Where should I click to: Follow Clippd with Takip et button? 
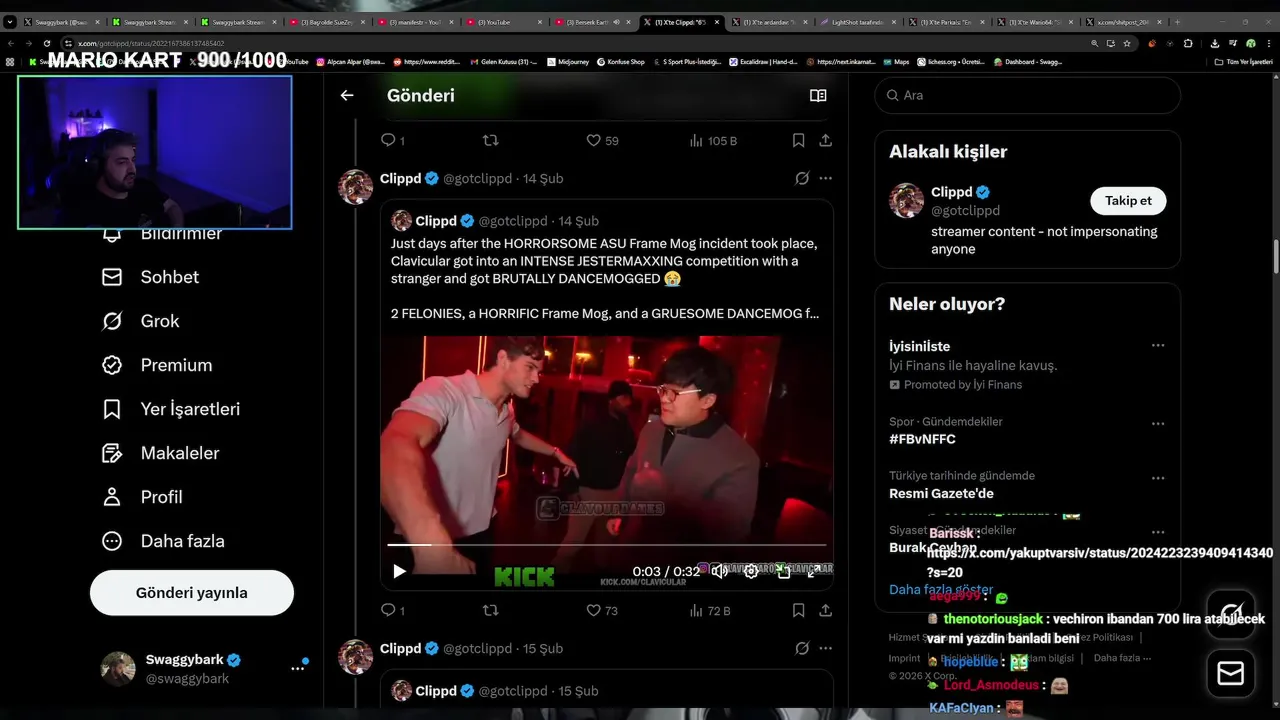pos(1128,200)
